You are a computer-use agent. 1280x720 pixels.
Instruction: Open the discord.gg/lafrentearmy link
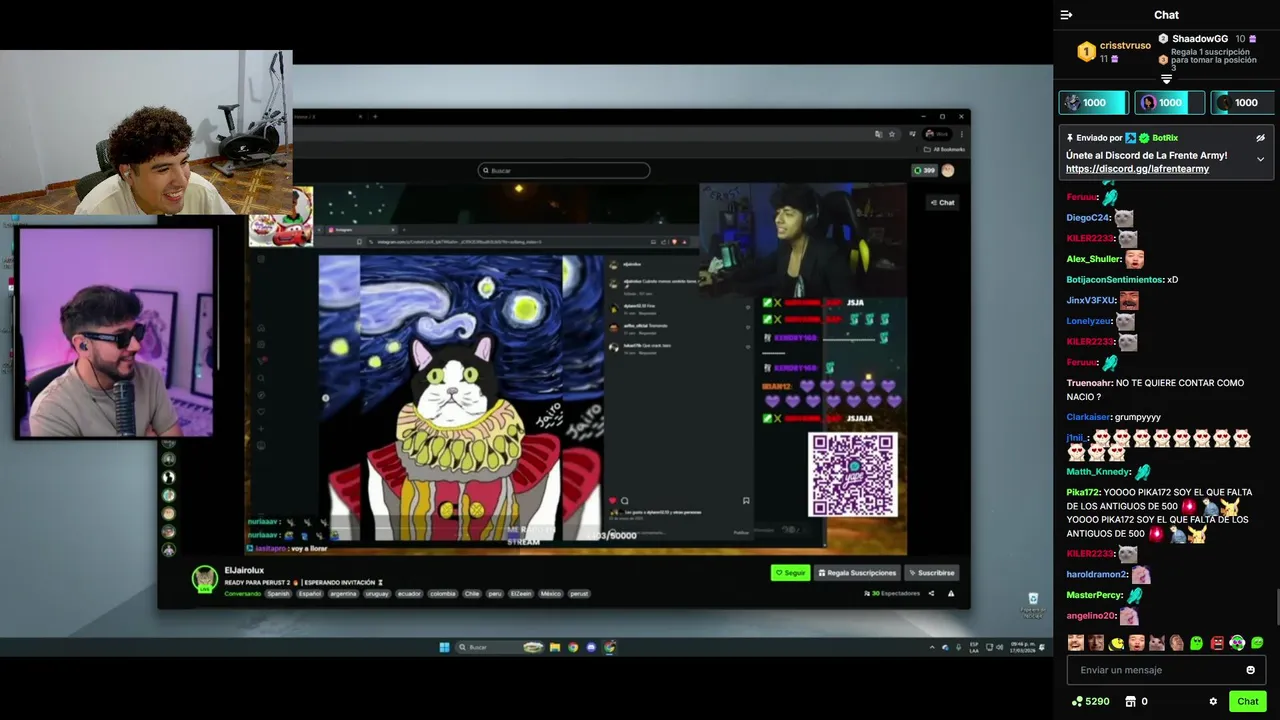(1137, 169)
